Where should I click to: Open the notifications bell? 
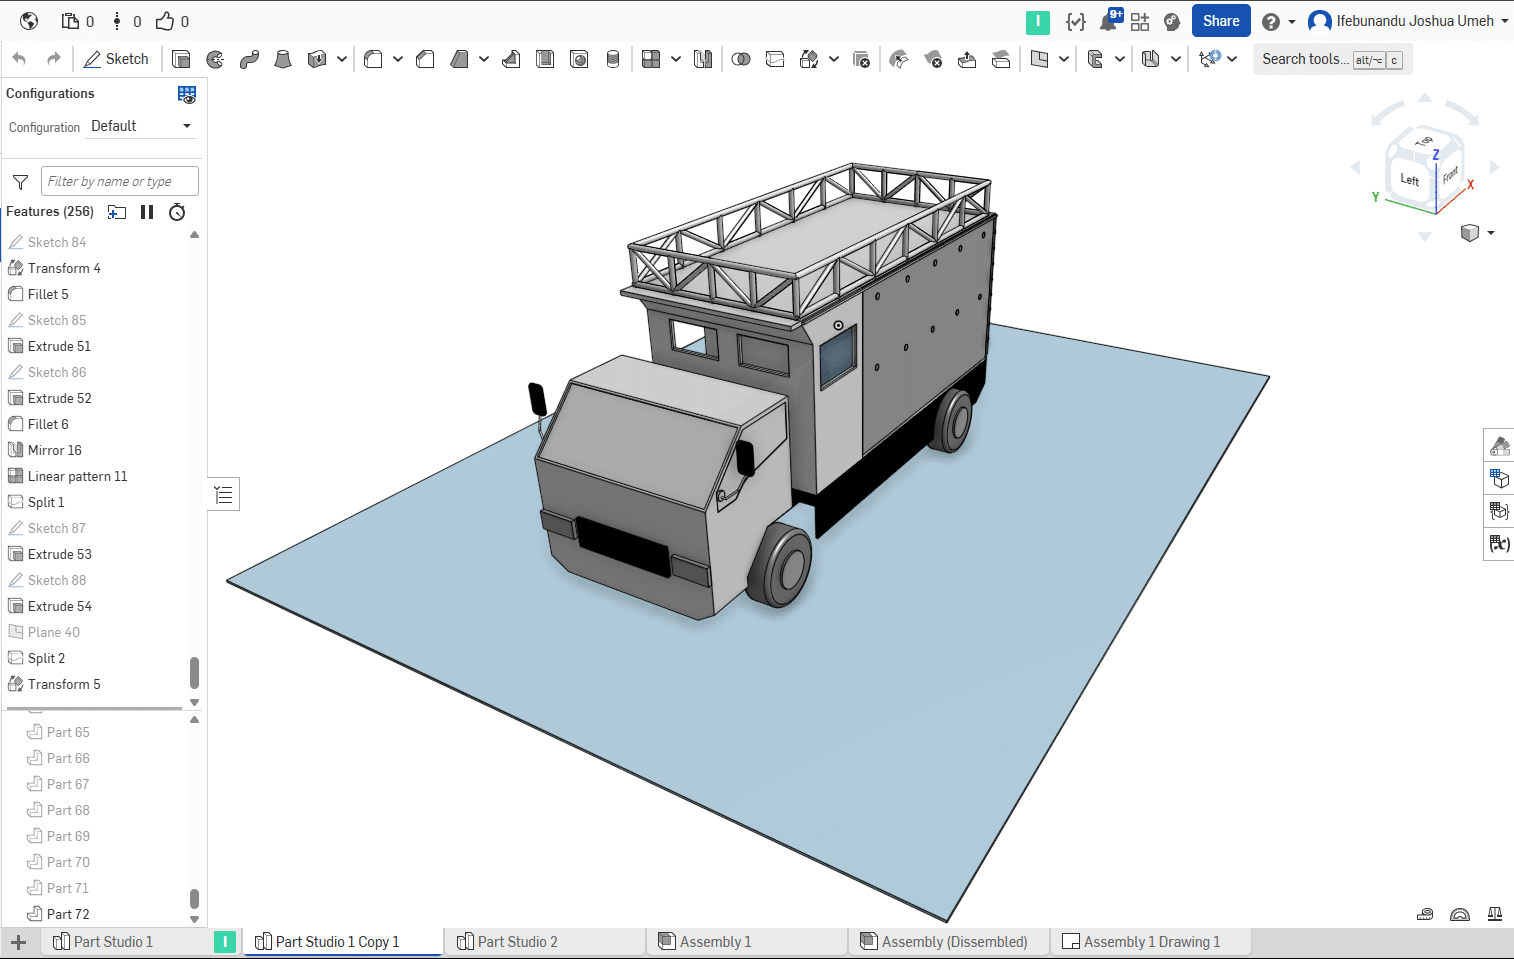coord(1109,21)
